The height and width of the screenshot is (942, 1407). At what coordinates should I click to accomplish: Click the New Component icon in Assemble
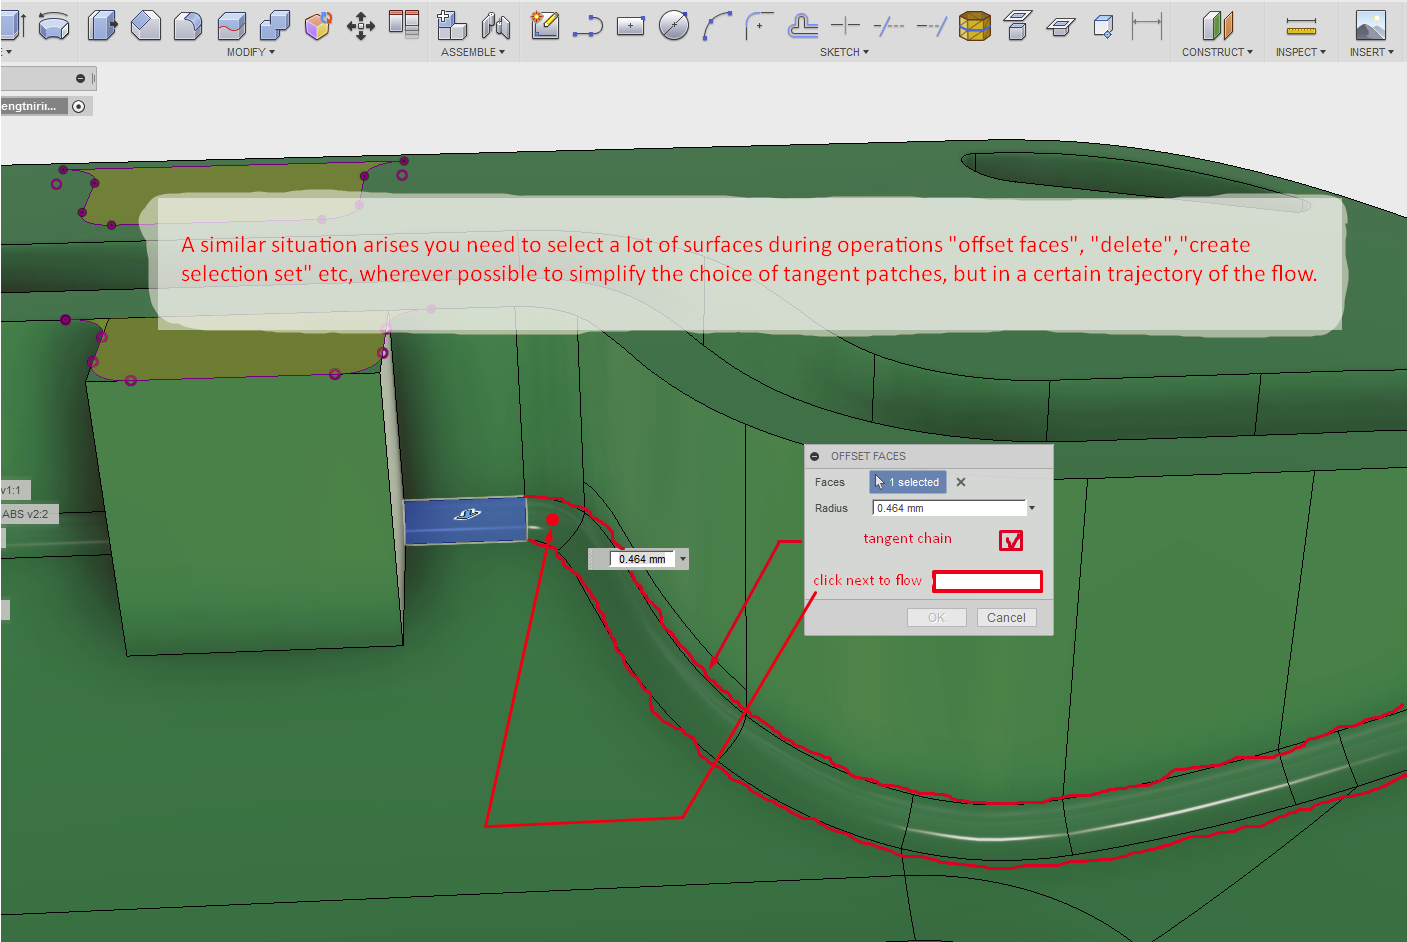452,25
